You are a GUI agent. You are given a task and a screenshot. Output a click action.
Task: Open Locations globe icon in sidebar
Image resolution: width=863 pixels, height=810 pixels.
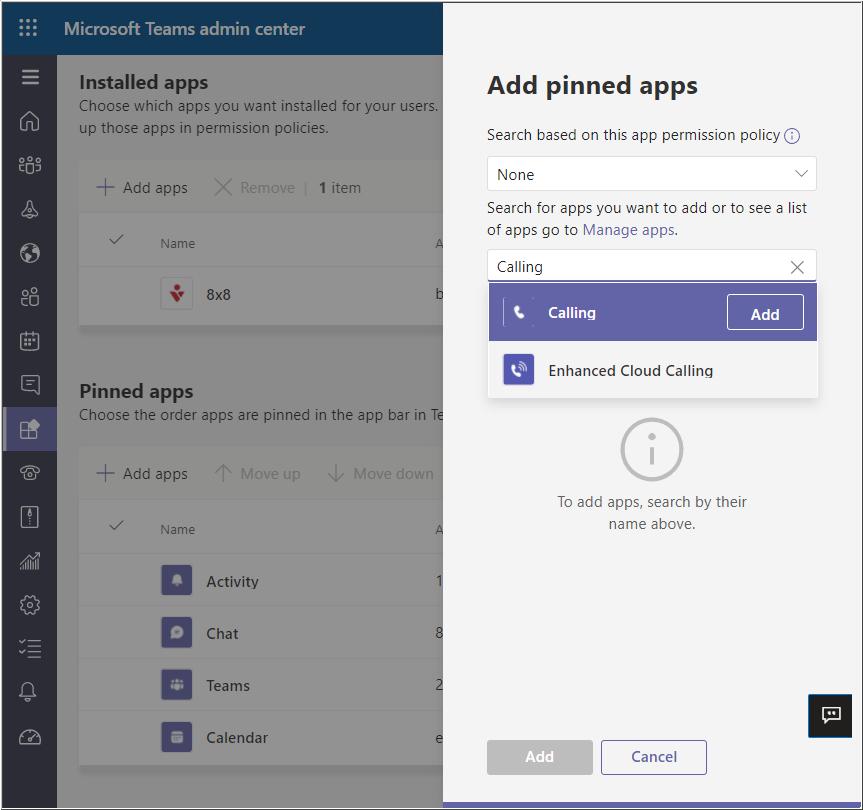[30, 253]
